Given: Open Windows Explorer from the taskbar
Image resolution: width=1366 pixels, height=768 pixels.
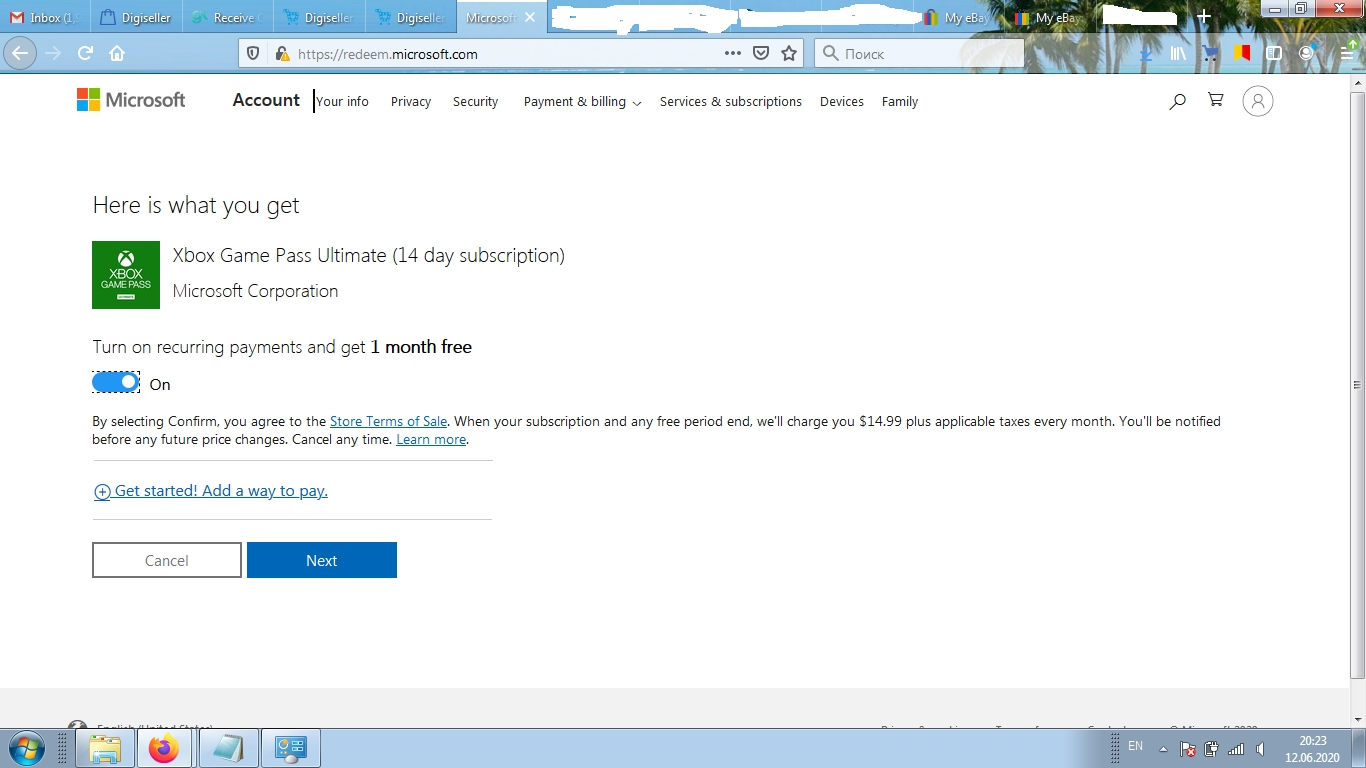Looking at the screenshot, I should [105, 748].
